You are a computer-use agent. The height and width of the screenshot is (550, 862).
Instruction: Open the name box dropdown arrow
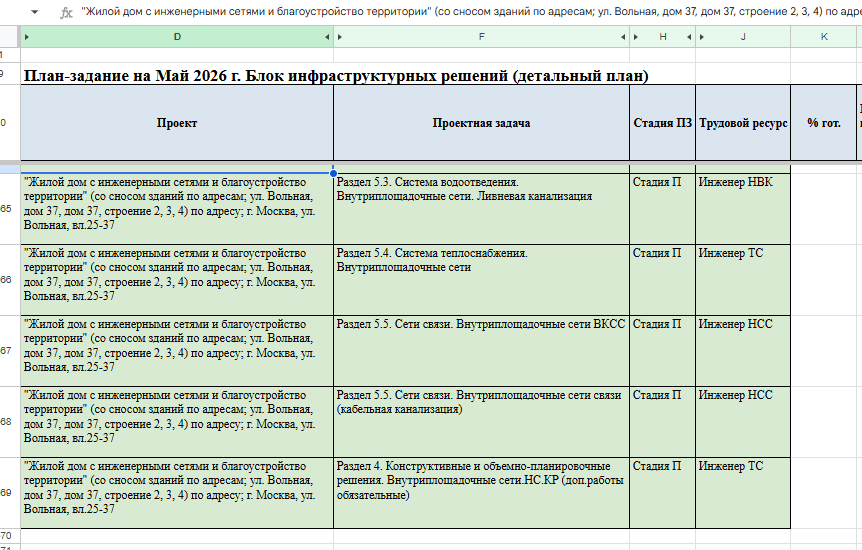[x=34, y=12]
